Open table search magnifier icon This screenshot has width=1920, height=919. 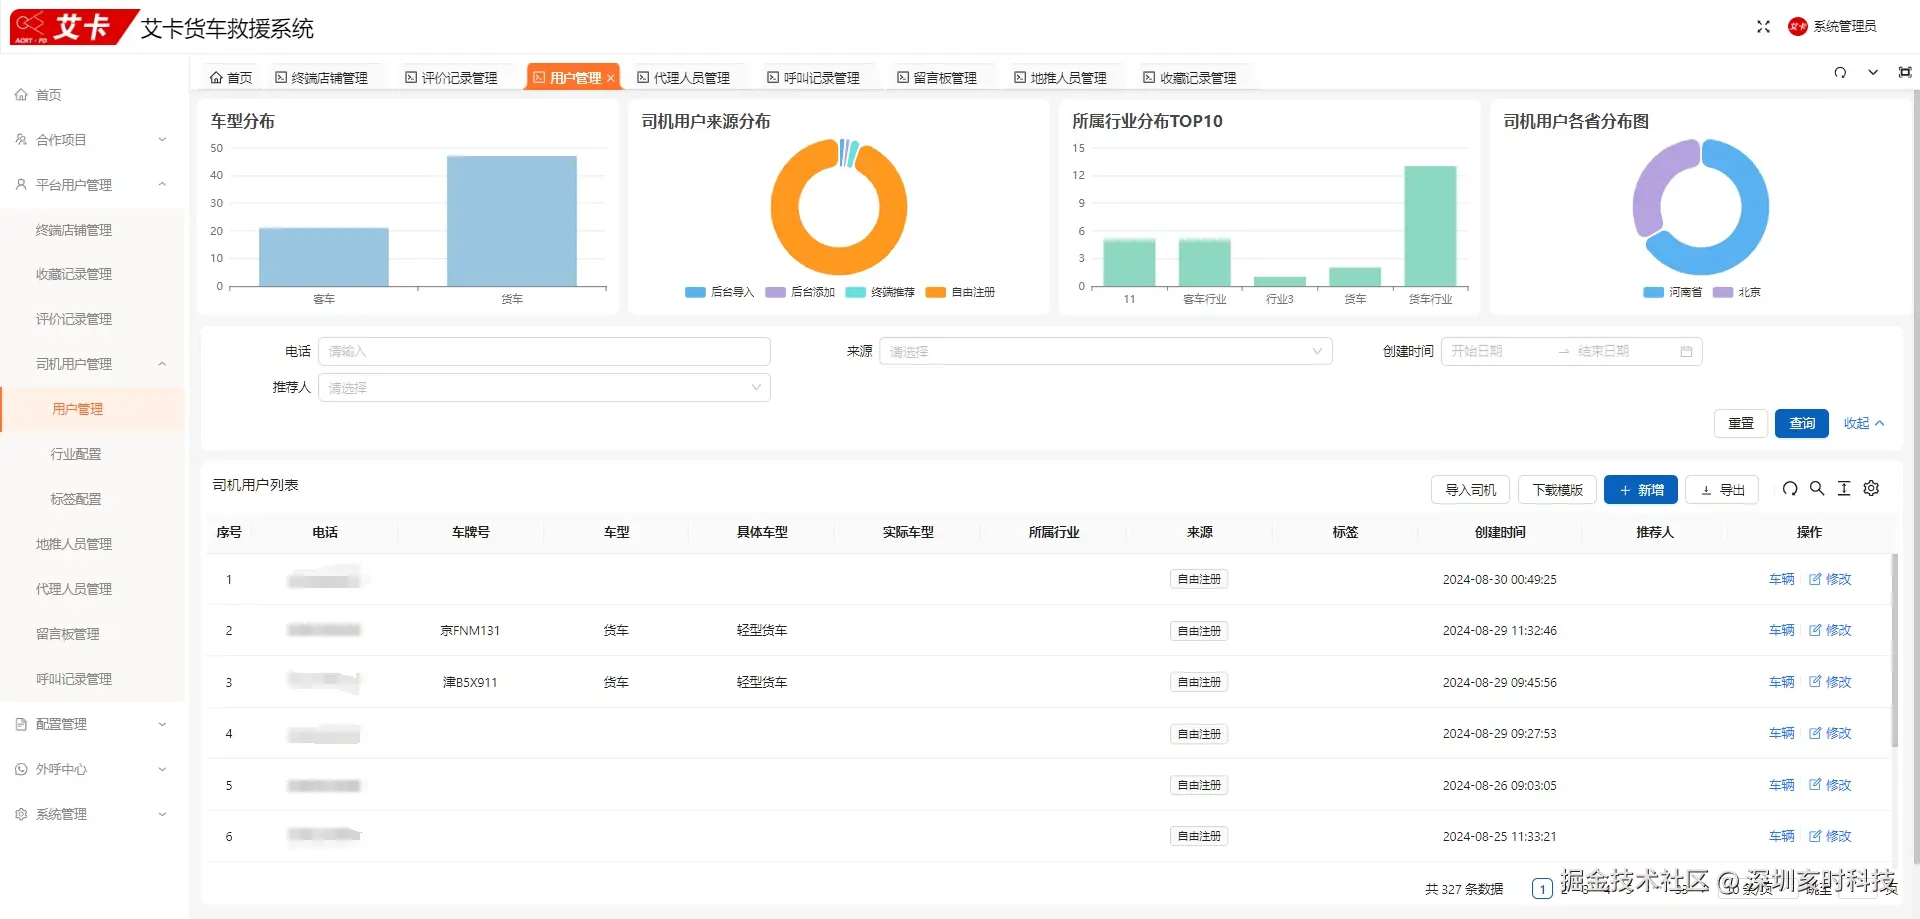[1817, 489]
